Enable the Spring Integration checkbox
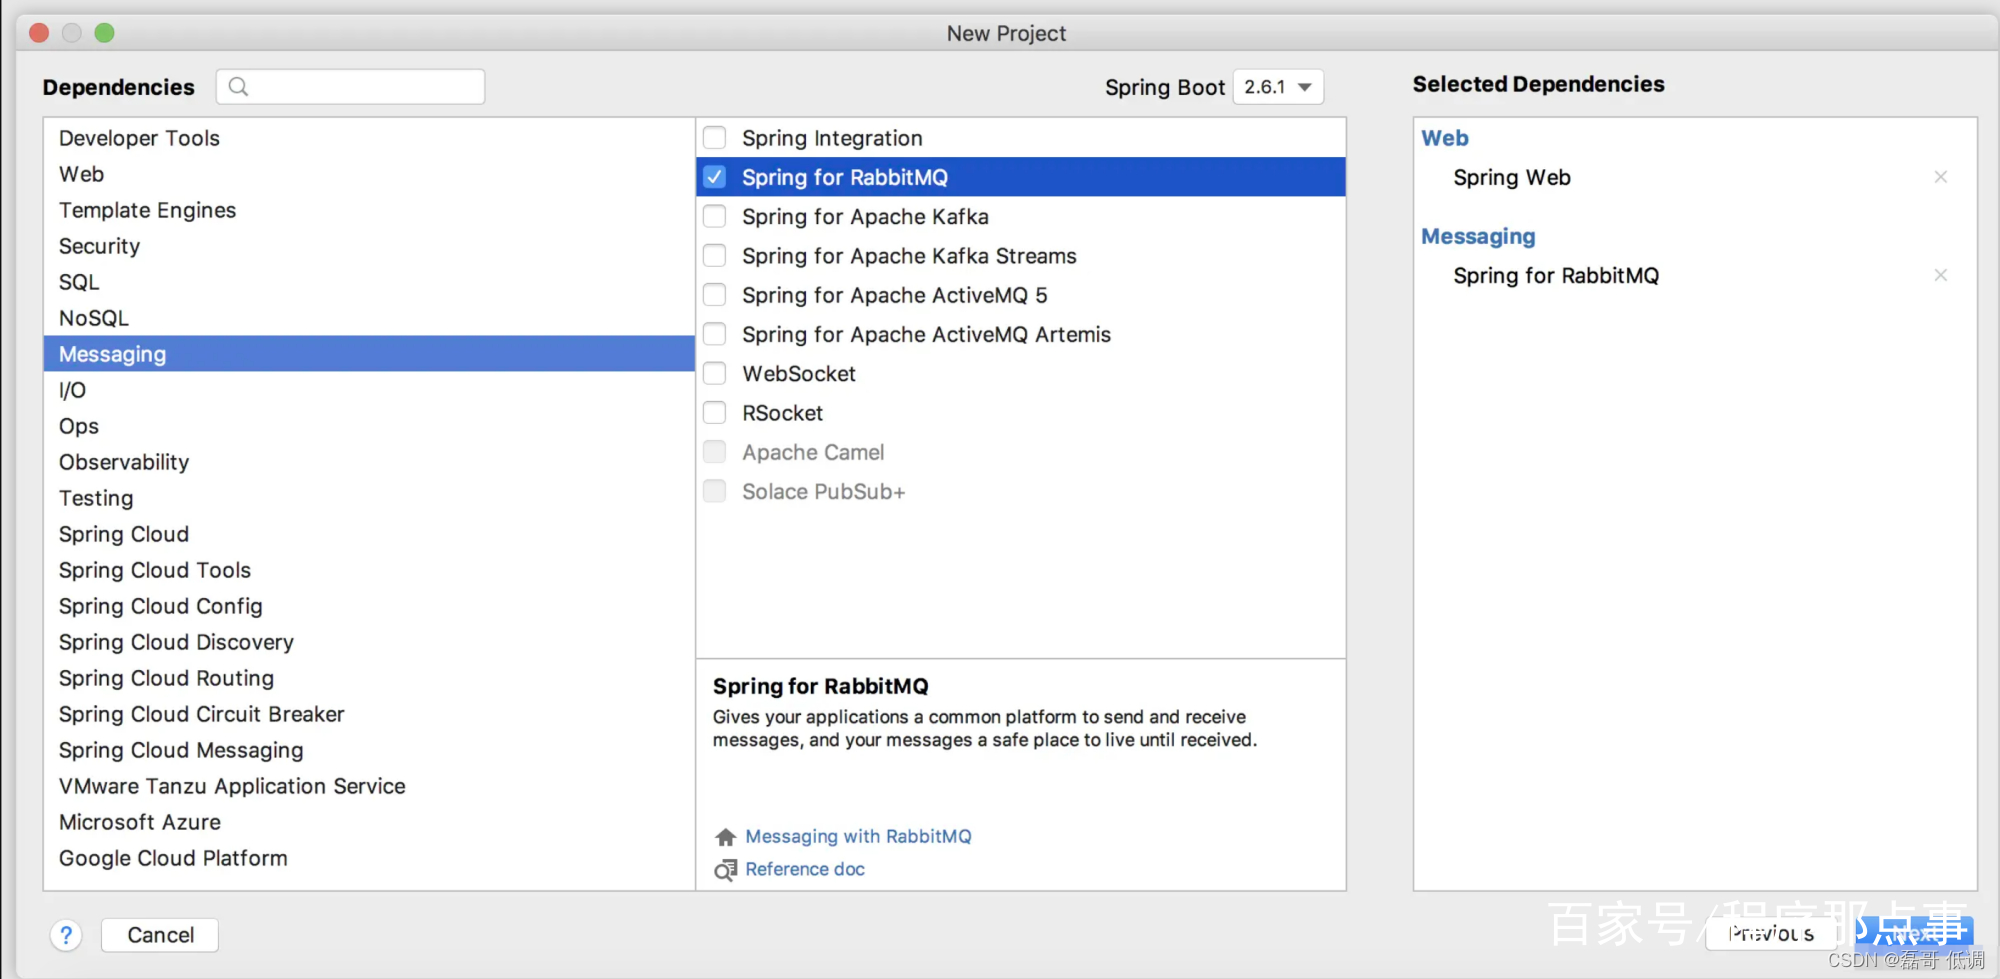The height and width of the screenshot is (979, 2000). coord(715,138)
